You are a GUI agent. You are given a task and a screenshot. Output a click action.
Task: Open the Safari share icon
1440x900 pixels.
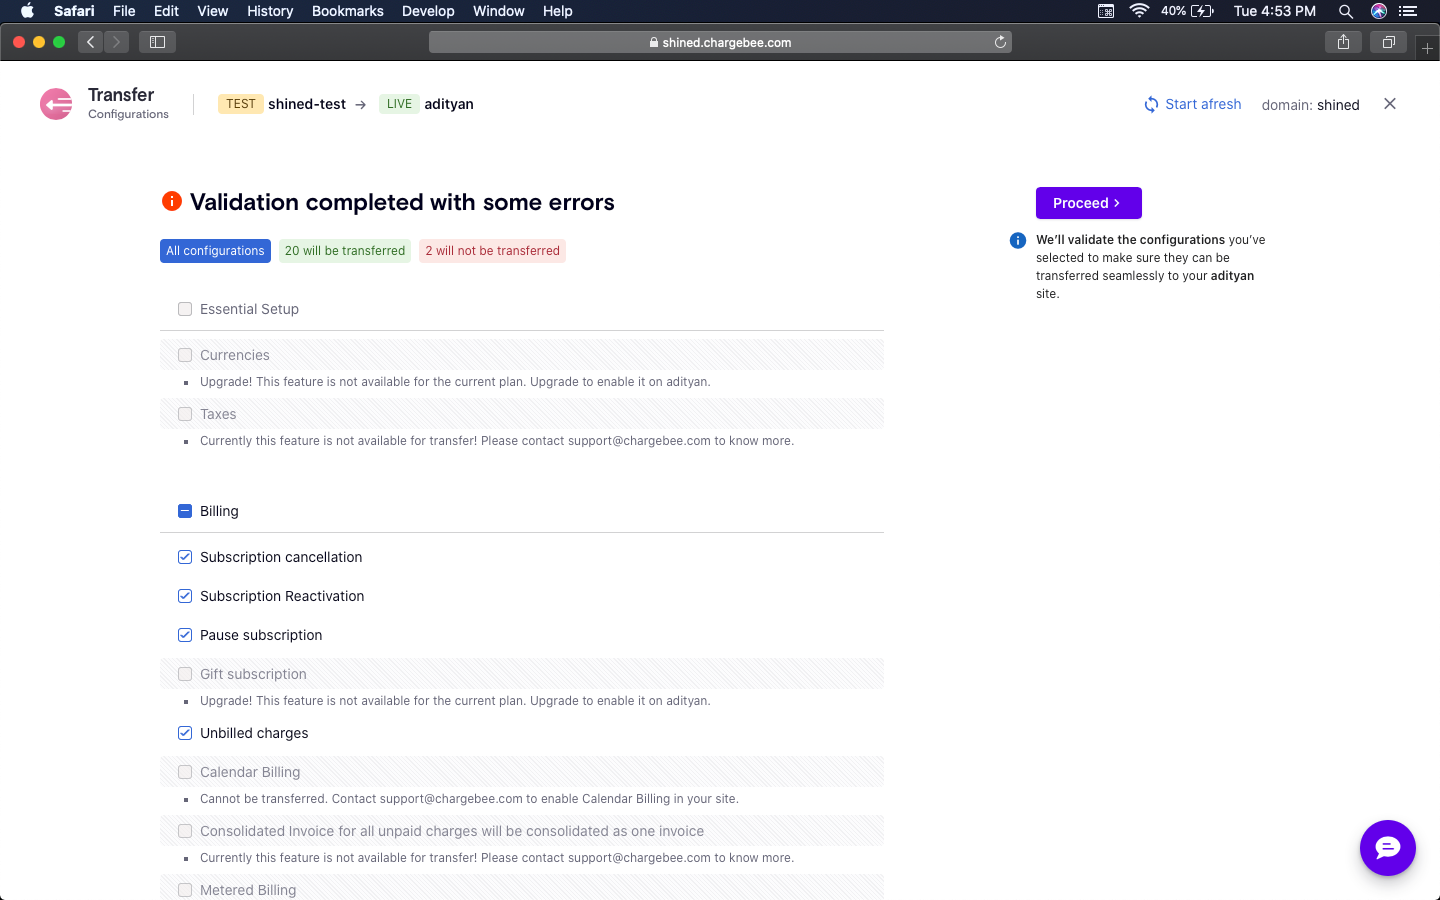tap(1343, 42)
